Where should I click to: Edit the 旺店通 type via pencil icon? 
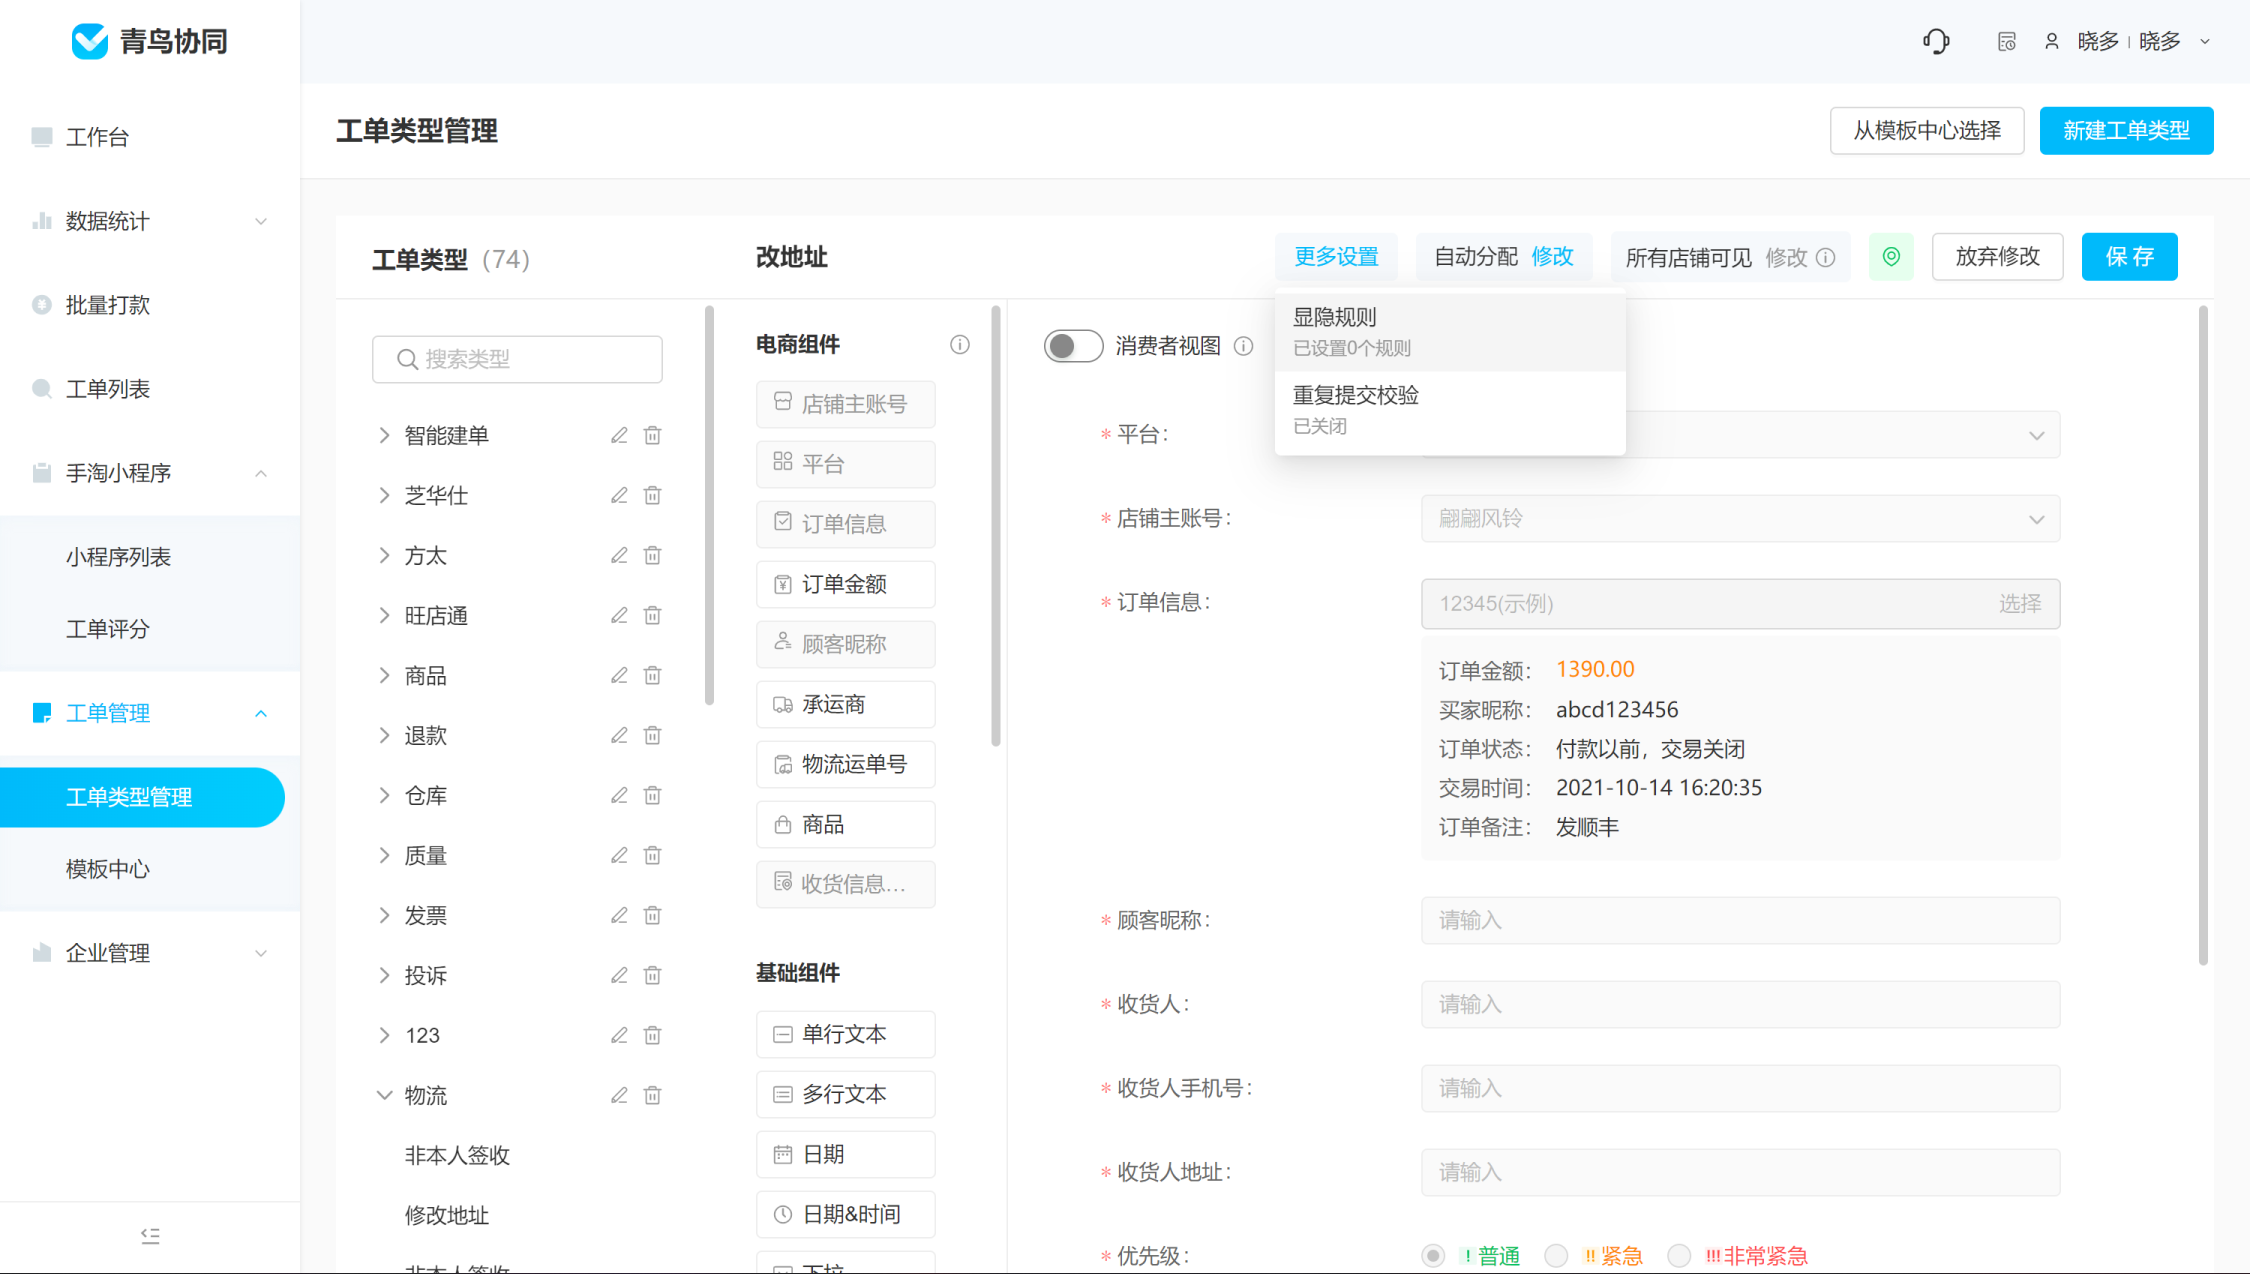pos(619,615)
